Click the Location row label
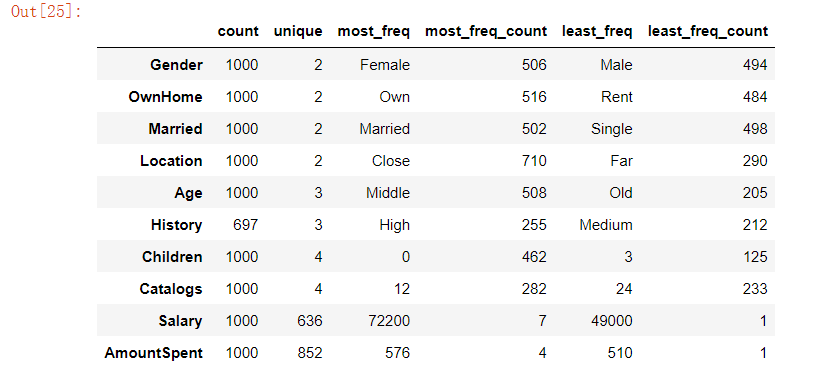The height and width of the screenshot is (375, 826). tap(171, 161)
